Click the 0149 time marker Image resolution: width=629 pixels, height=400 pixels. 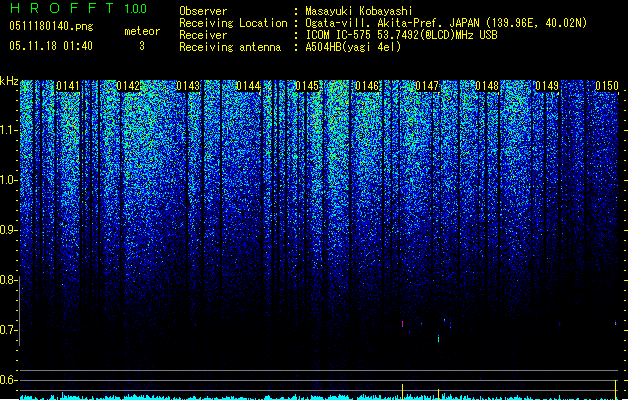547,86
